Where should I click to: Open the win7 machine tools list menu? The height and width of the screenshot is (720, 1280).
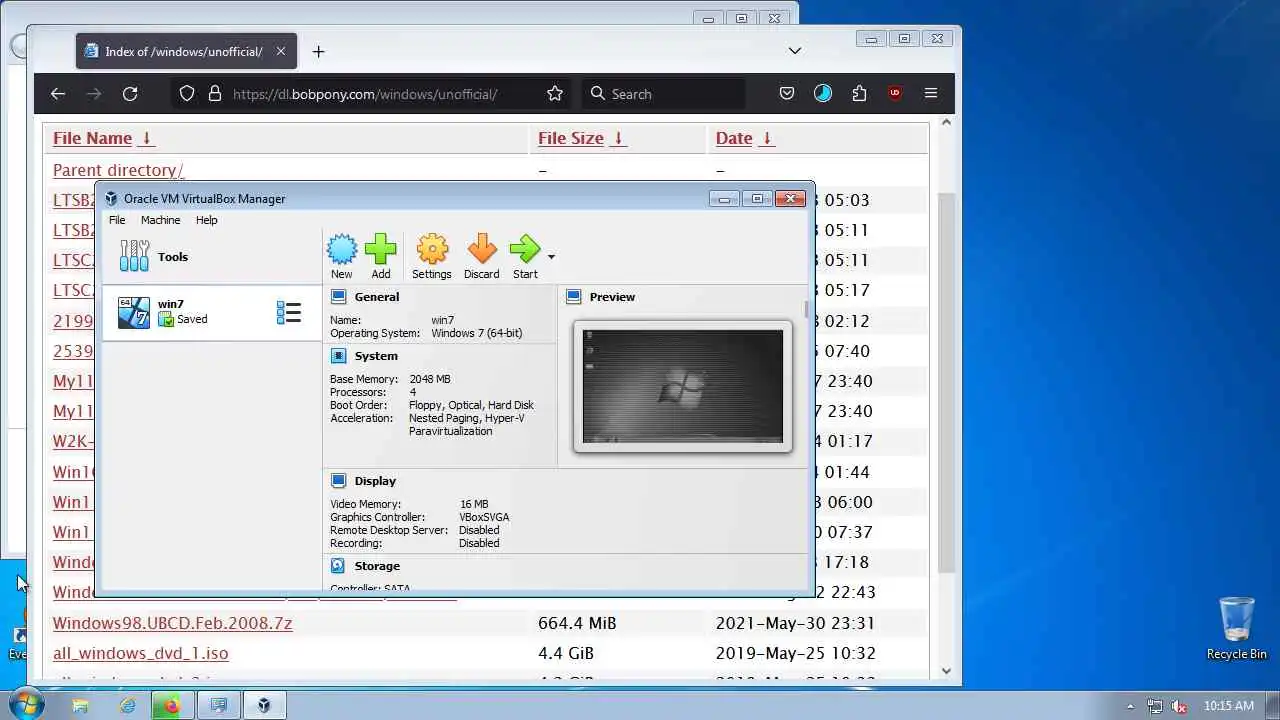pos(289,313)
